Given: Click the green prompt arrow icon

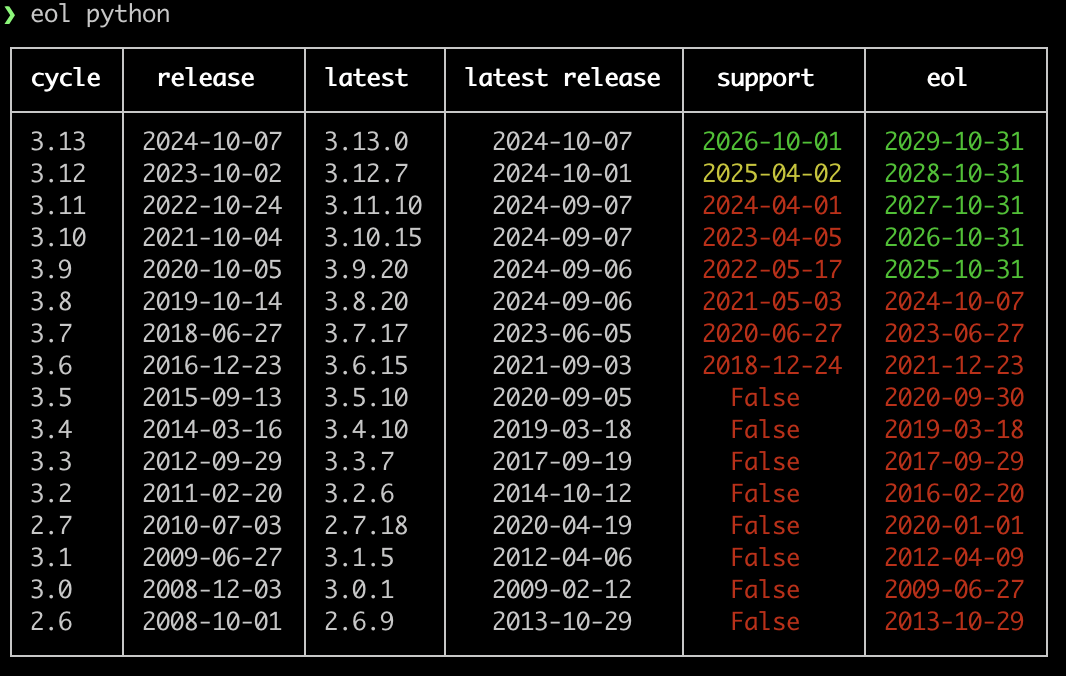Looking at the screenshot, I should pyautogui.click(x=10, y=14).
